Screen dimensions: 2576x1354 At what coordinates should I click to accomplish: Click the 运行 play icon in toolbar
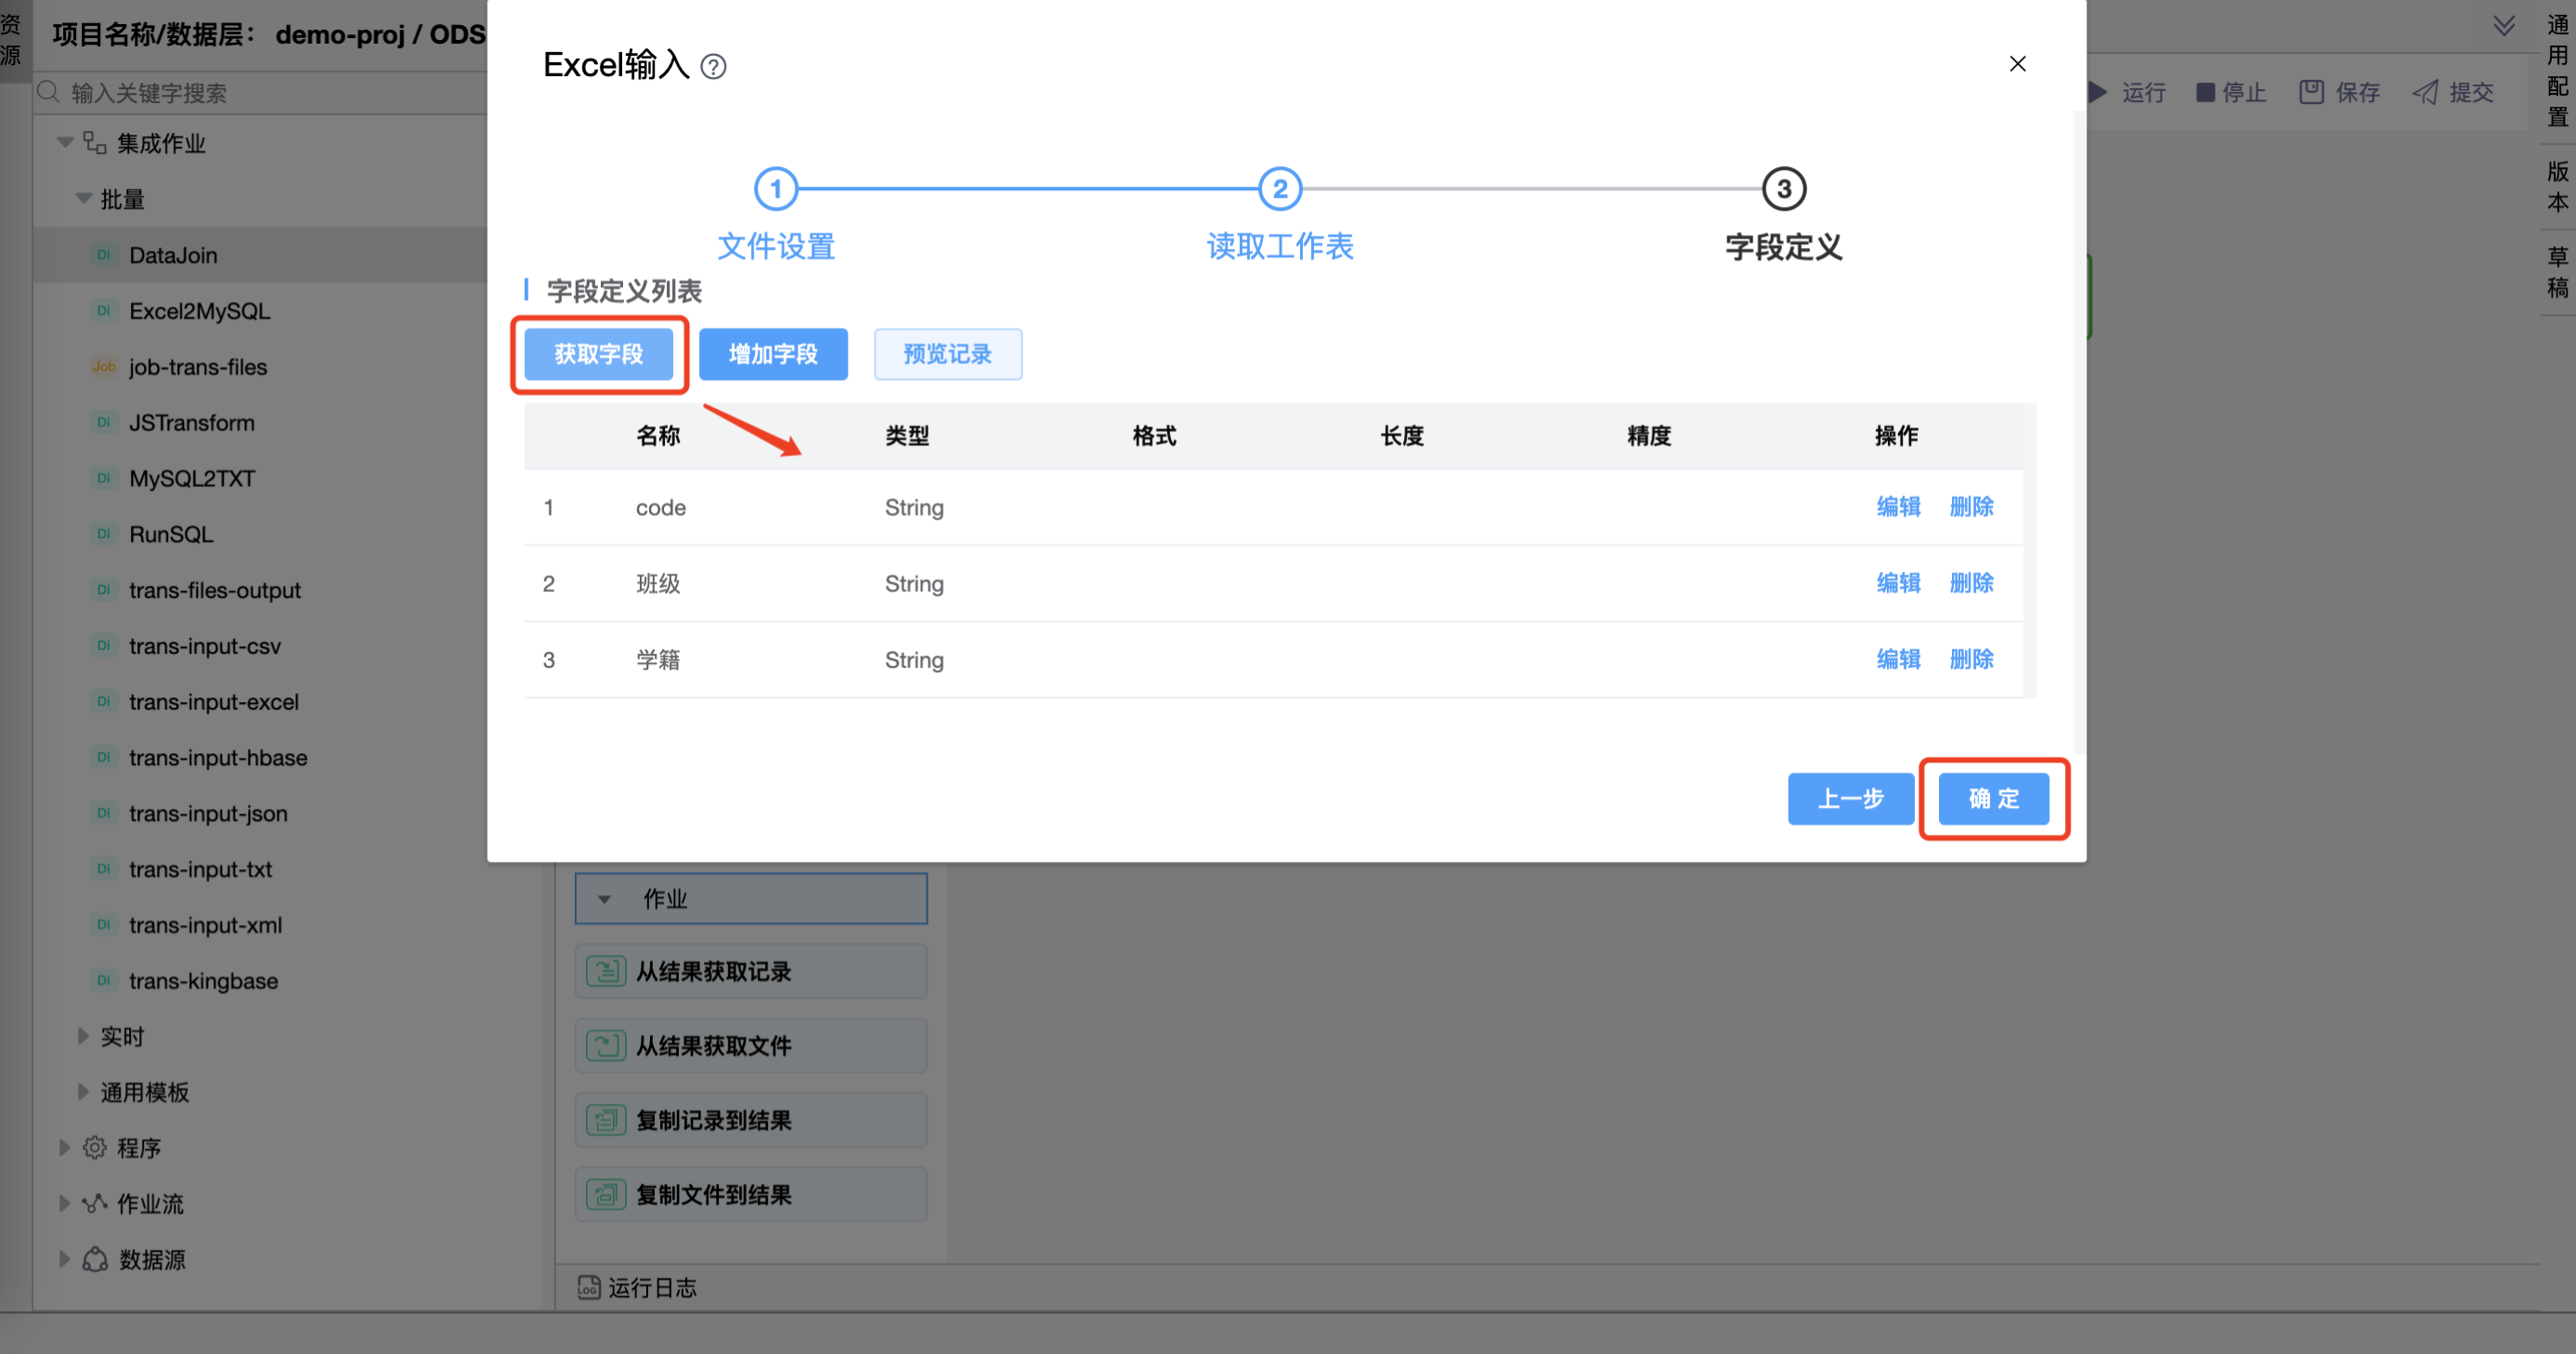2099,93
